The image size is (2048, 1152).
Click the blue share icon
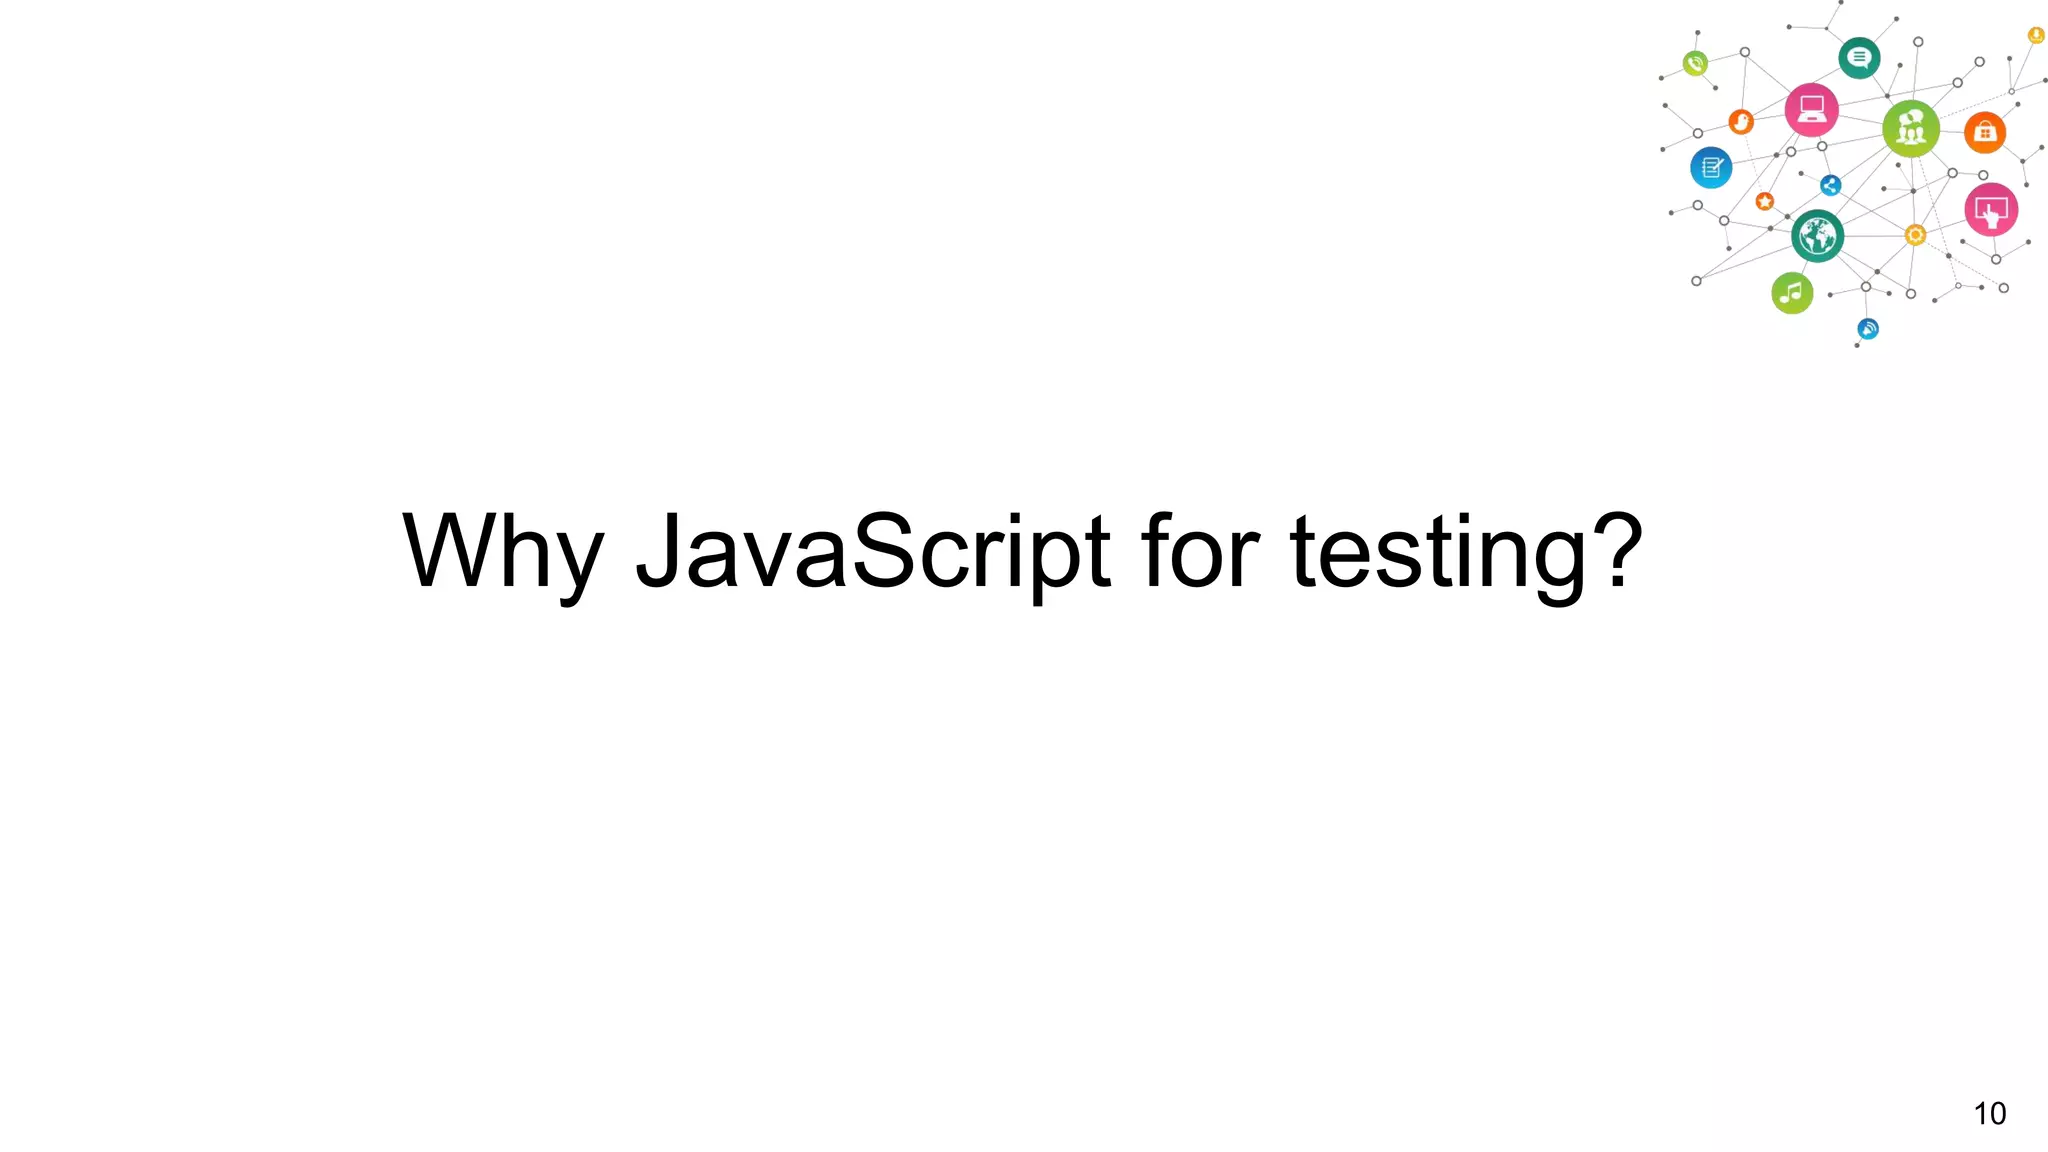[1830, 185]
